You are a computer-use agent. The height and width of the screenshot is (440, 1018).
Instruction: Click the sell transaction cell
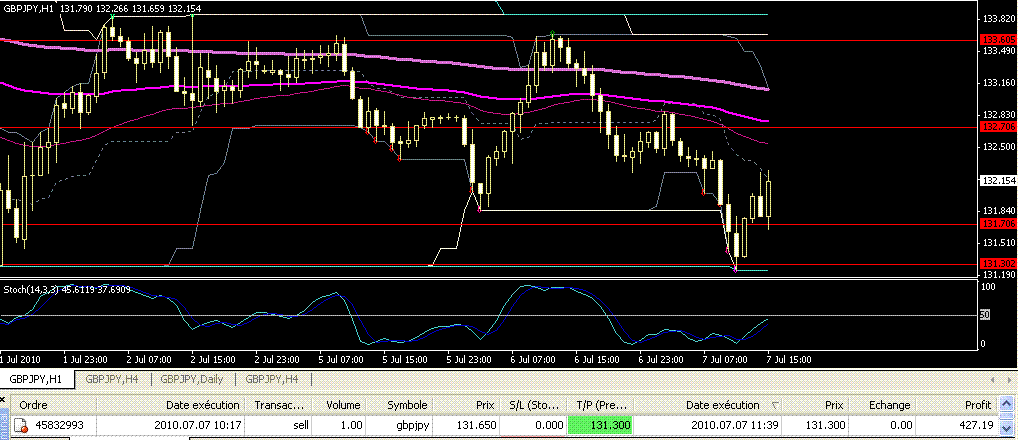(299, 426)
